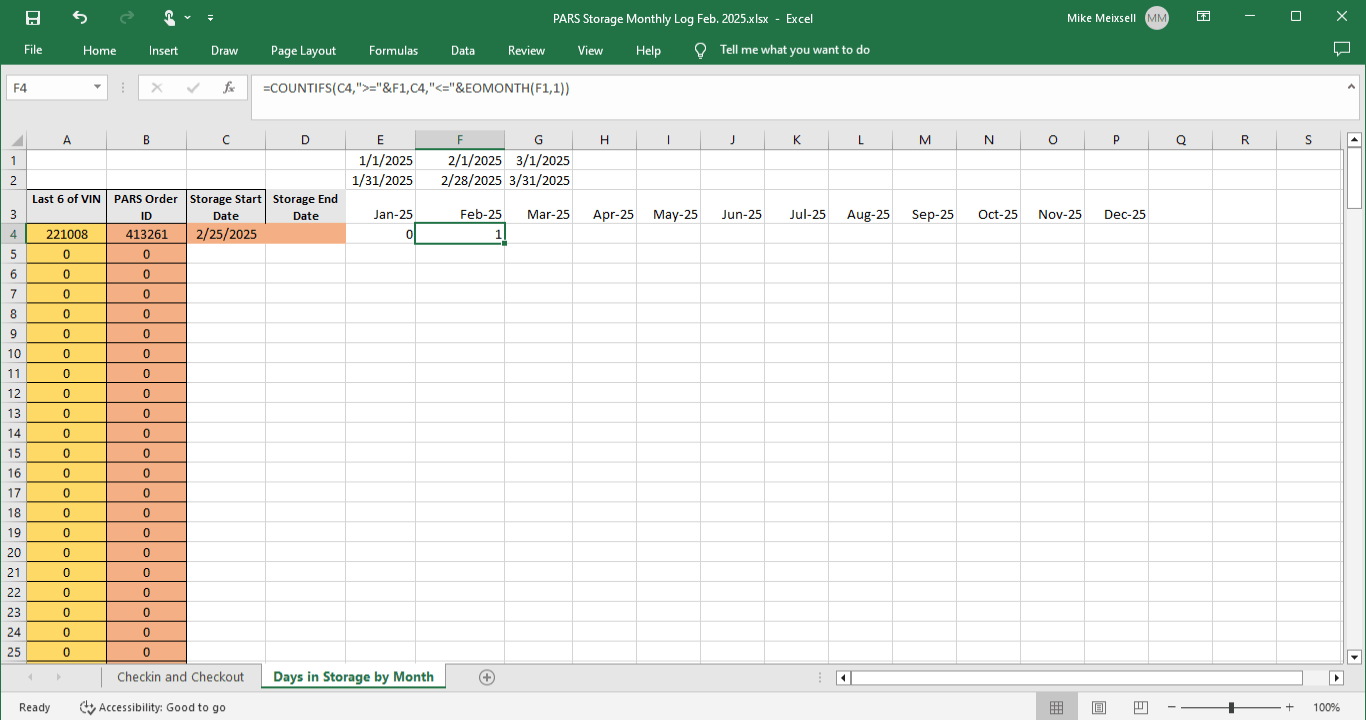1366x720 pixels.
Task: Select row 4 header
Action: (x=13, y=234)
